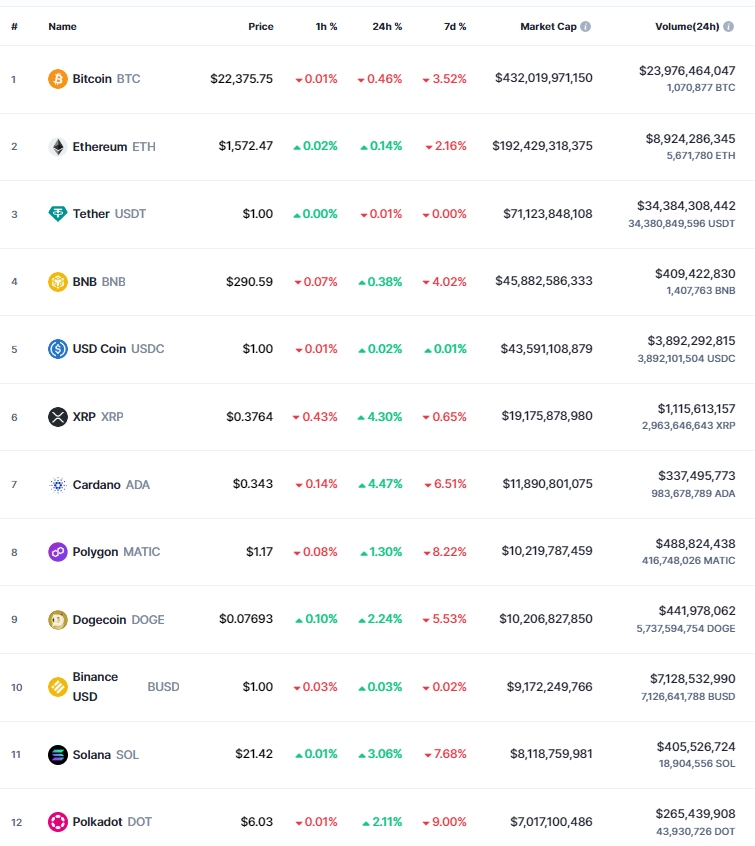
Task: Click the Bitcoin coin logo icon
Action: 58,79
